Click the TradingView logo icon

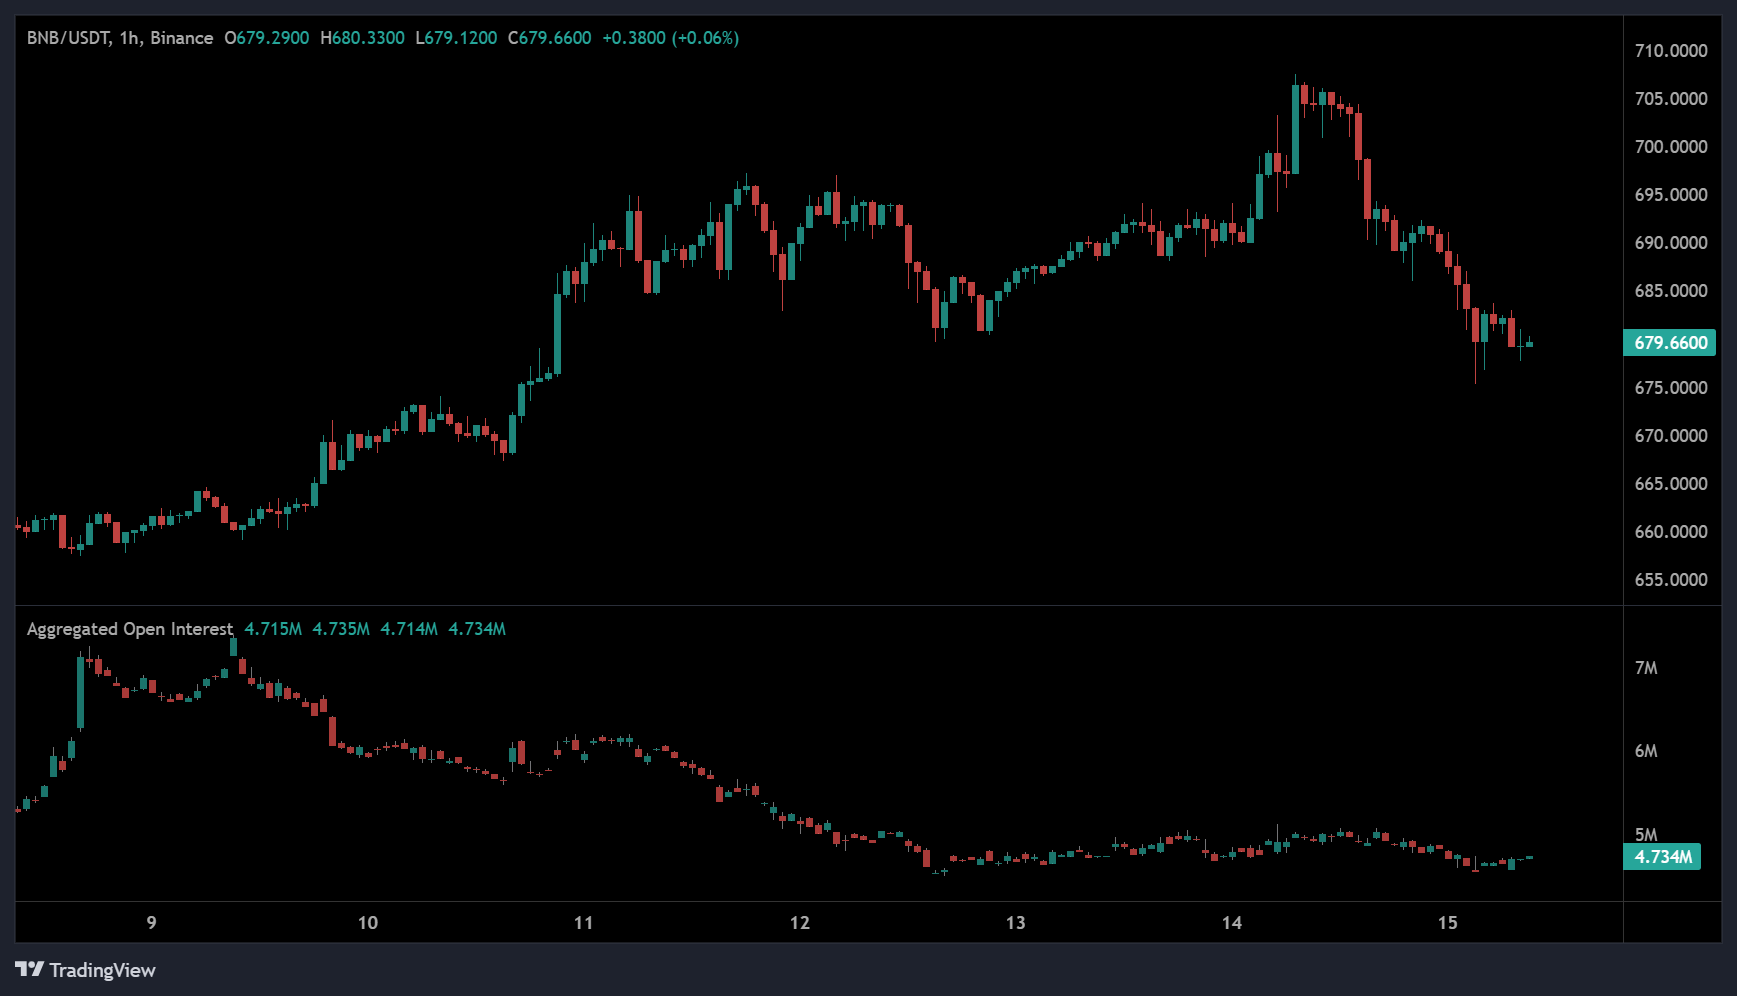[x=29, y=969]
